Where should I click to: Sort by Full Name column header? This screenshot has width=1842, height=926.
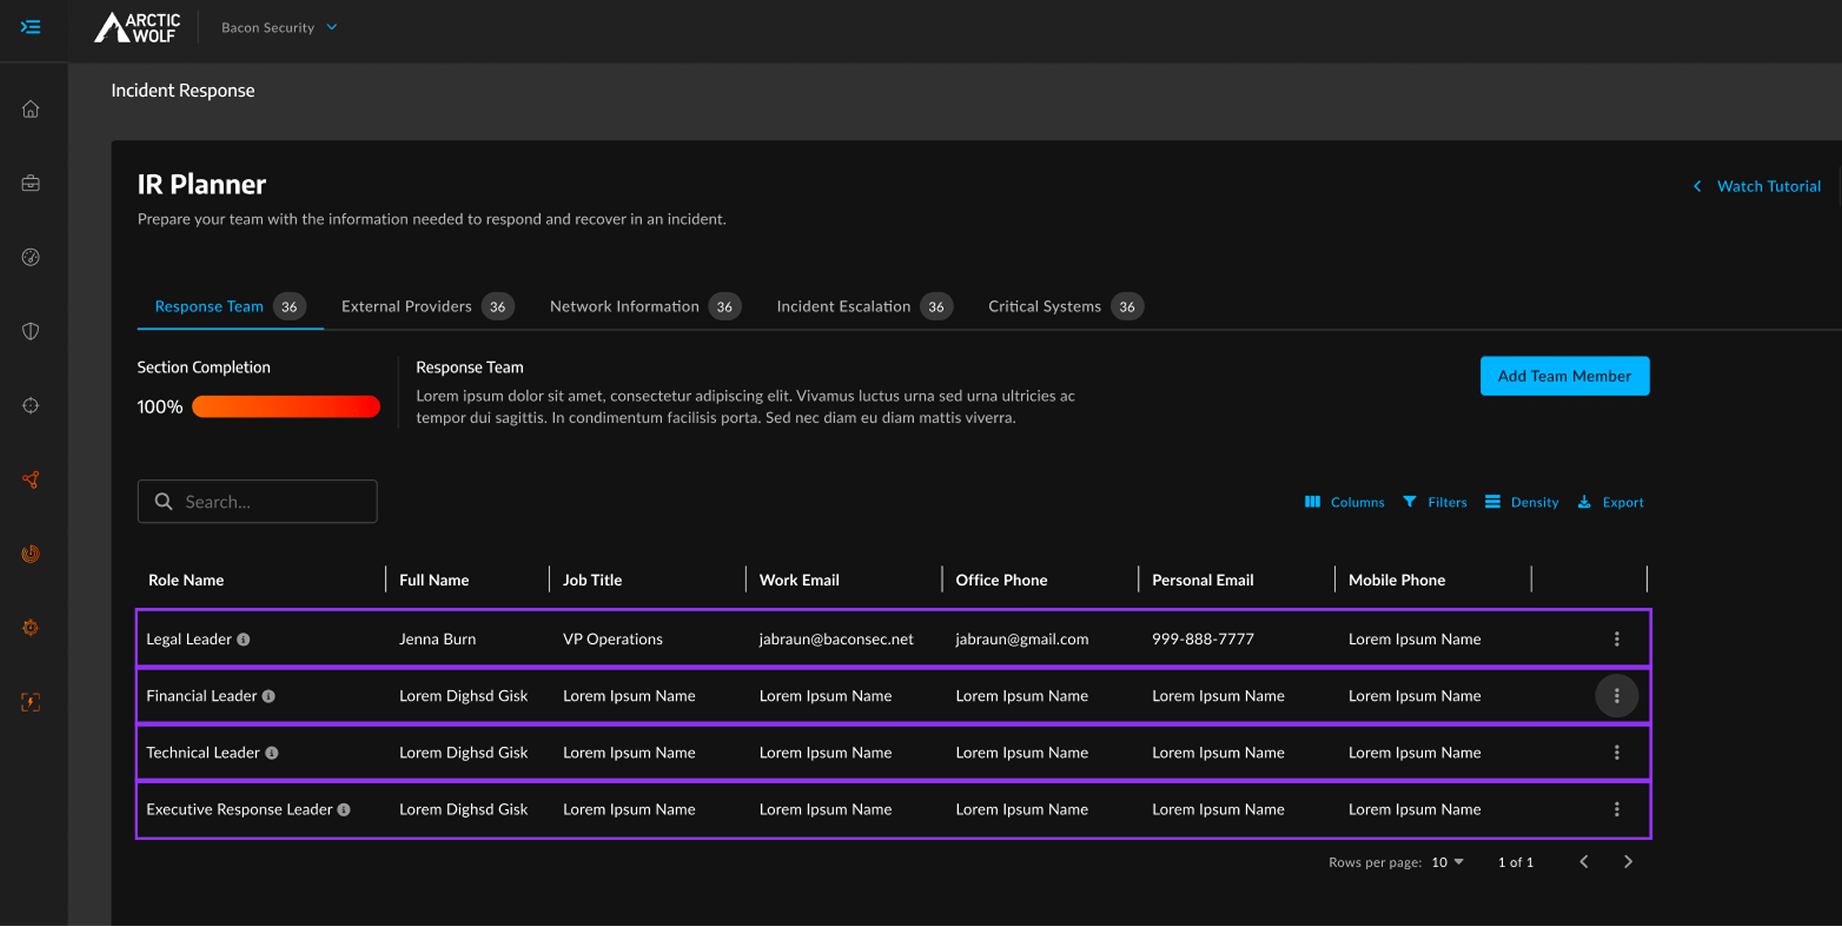coord(434,580)
